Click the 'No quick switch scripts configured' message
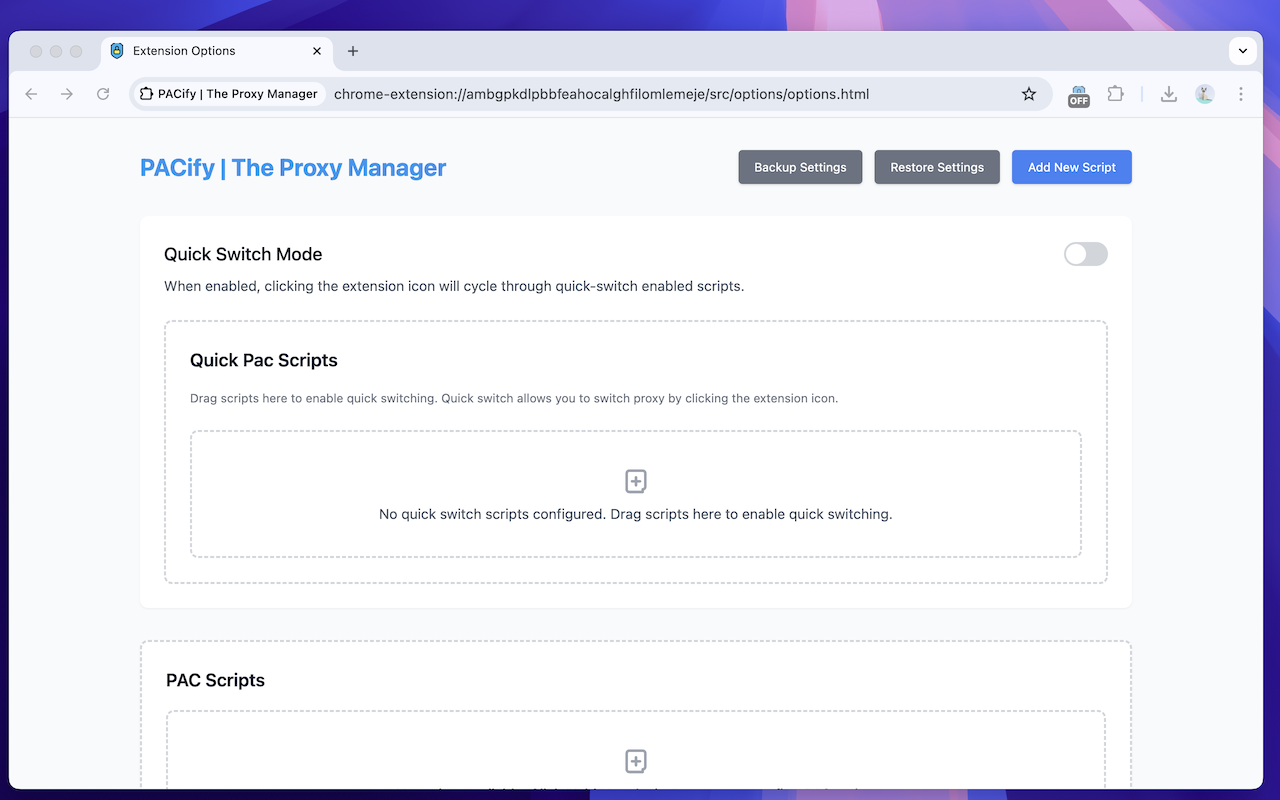Image resolution: width=1280 pixels, height=800 pixels. 636,514
